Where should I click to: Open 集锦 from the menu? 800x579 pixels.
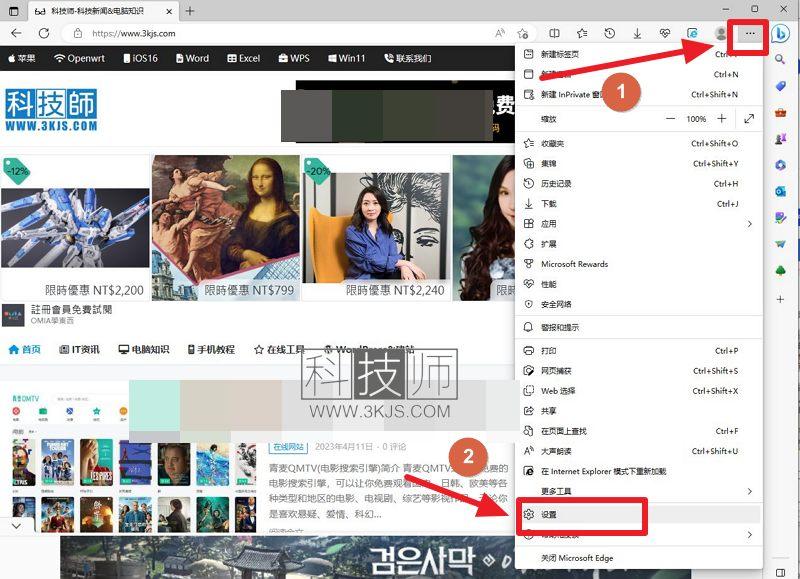pos(638,164)
